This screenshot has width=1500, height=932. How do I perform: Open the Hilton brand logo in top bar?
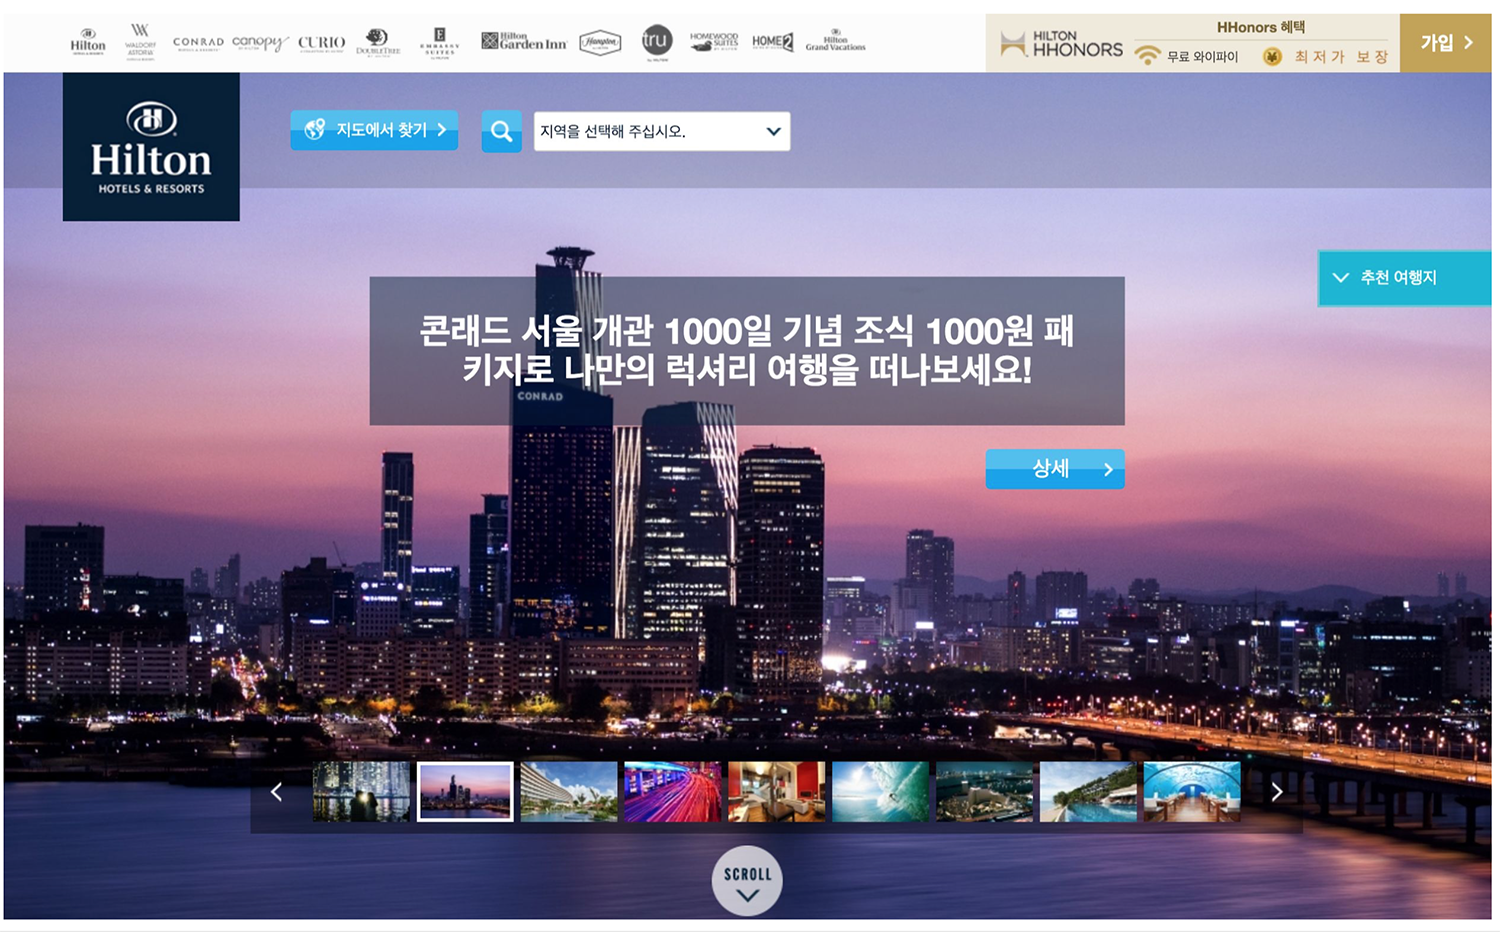pos(88,41)
